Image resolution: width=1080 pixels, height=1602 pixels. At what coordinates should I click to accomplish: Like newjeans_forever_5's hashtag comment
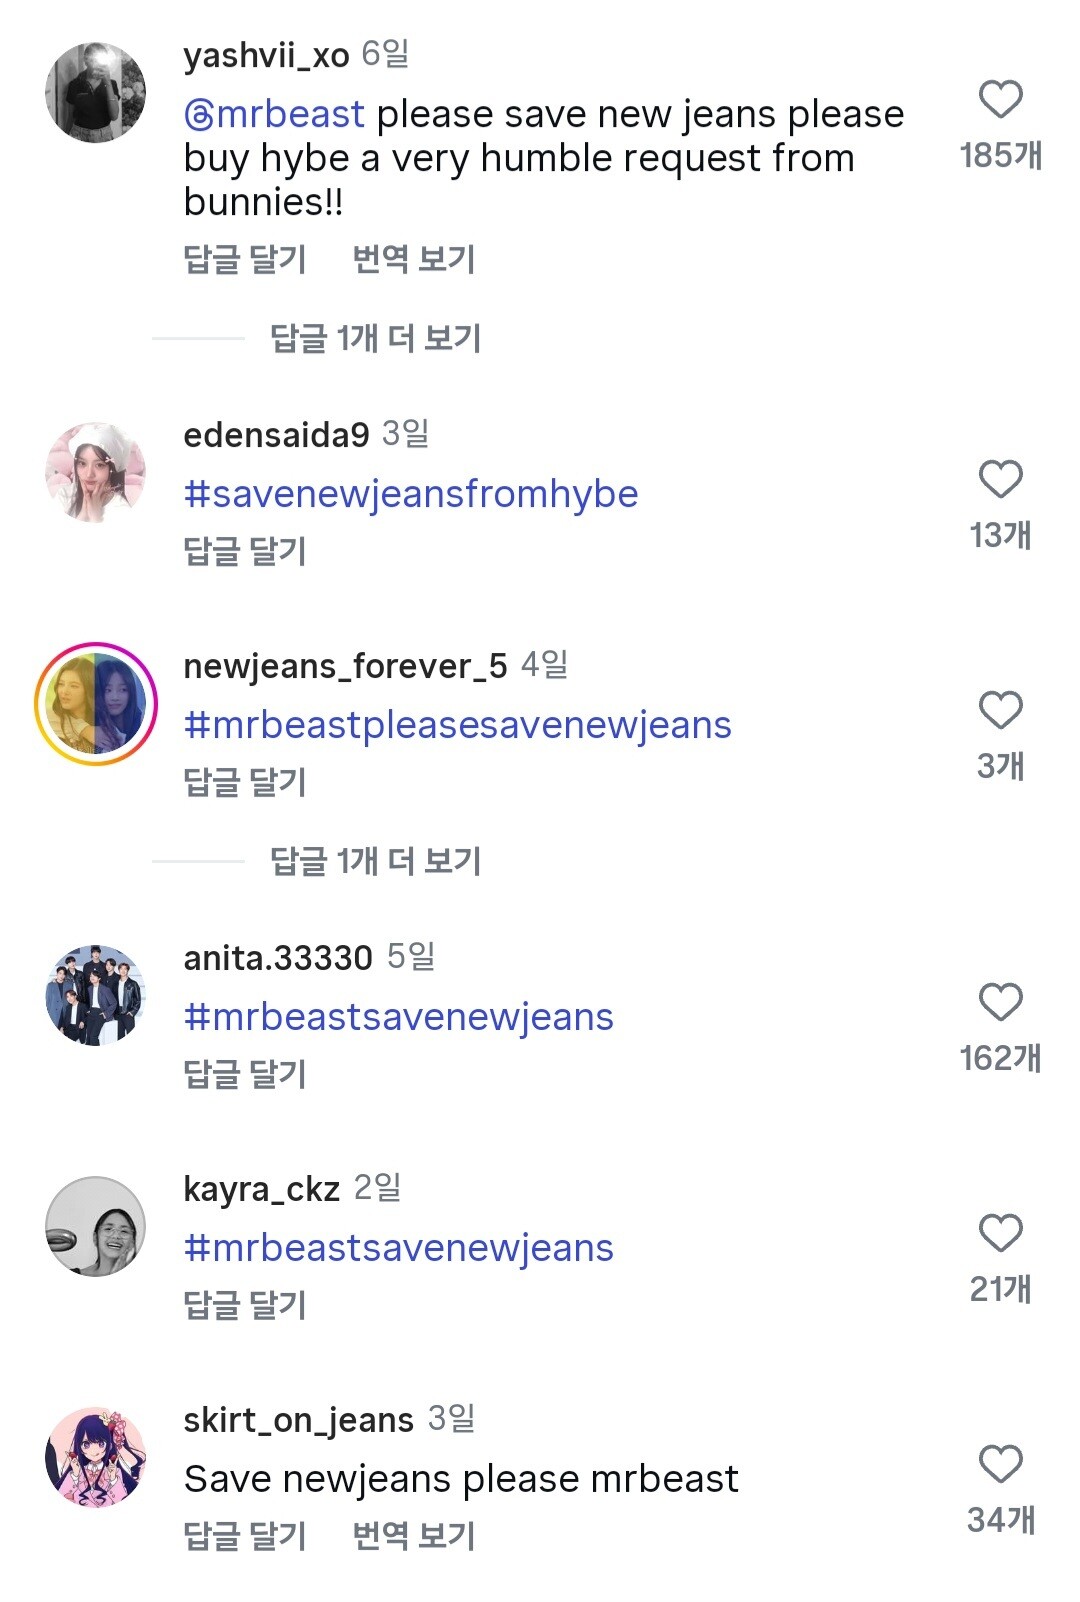1000,710
